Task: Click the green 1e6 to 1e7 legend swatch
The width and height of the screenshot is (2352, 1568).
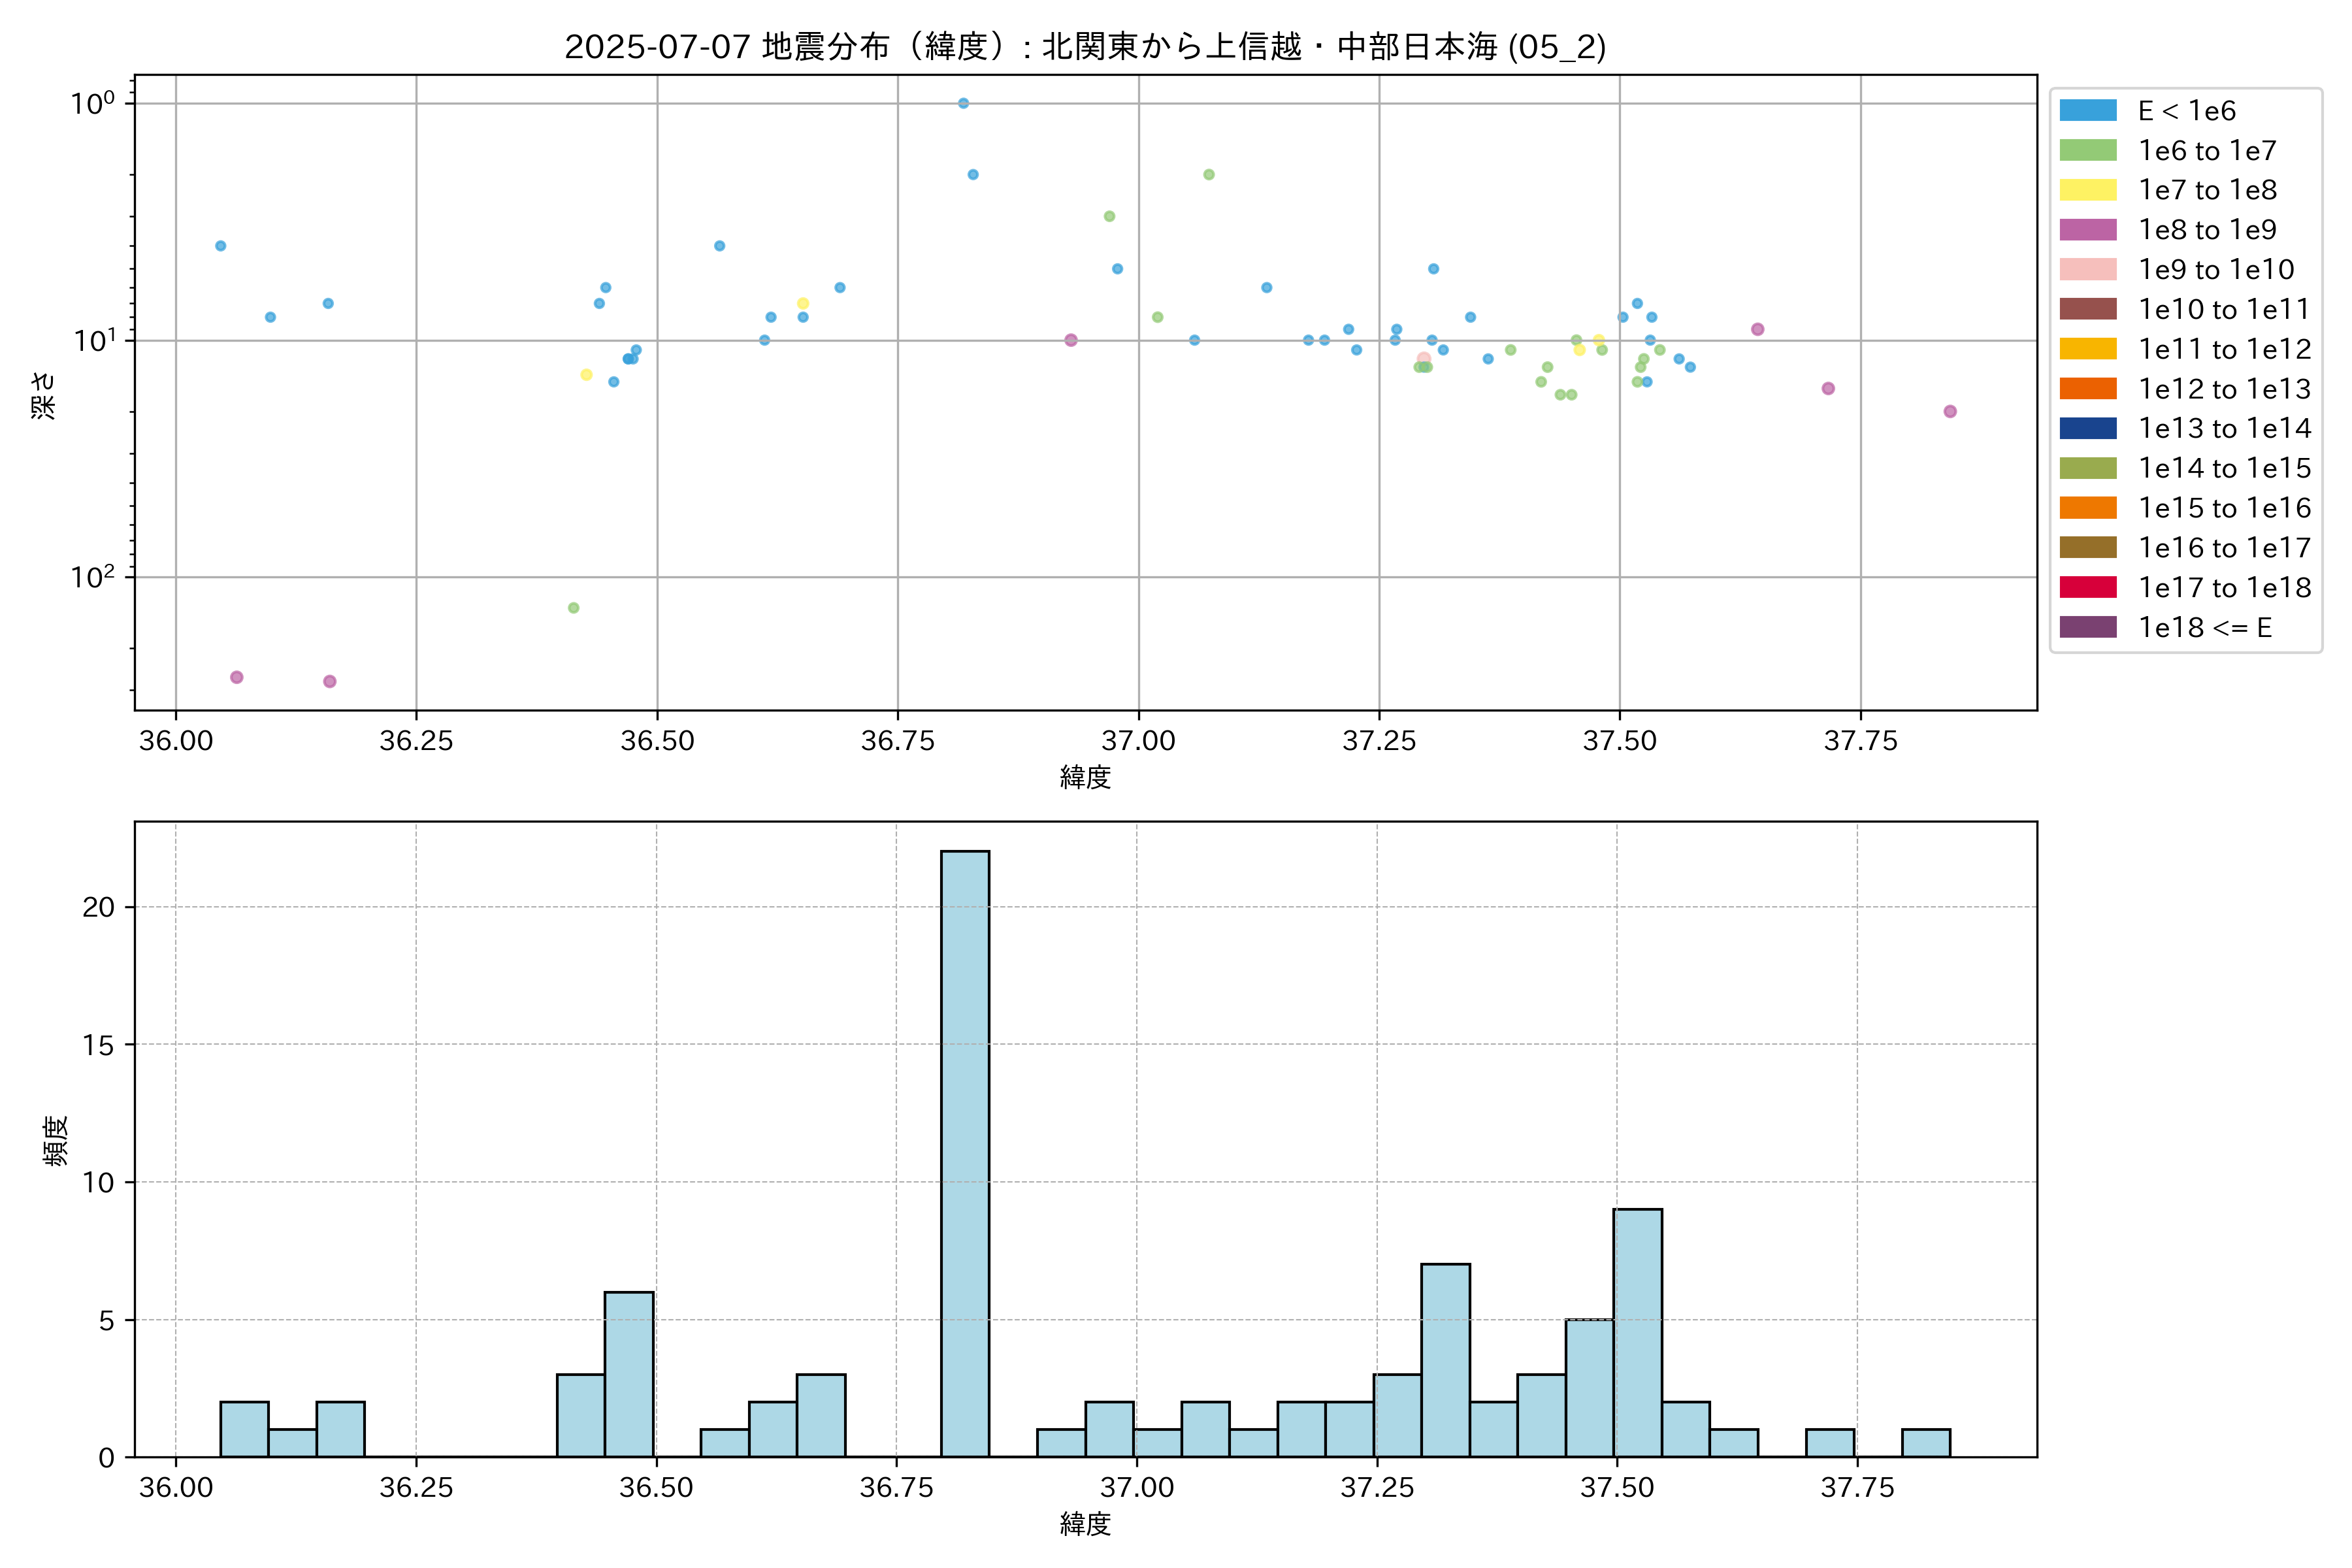Action: click(2087, 151)
